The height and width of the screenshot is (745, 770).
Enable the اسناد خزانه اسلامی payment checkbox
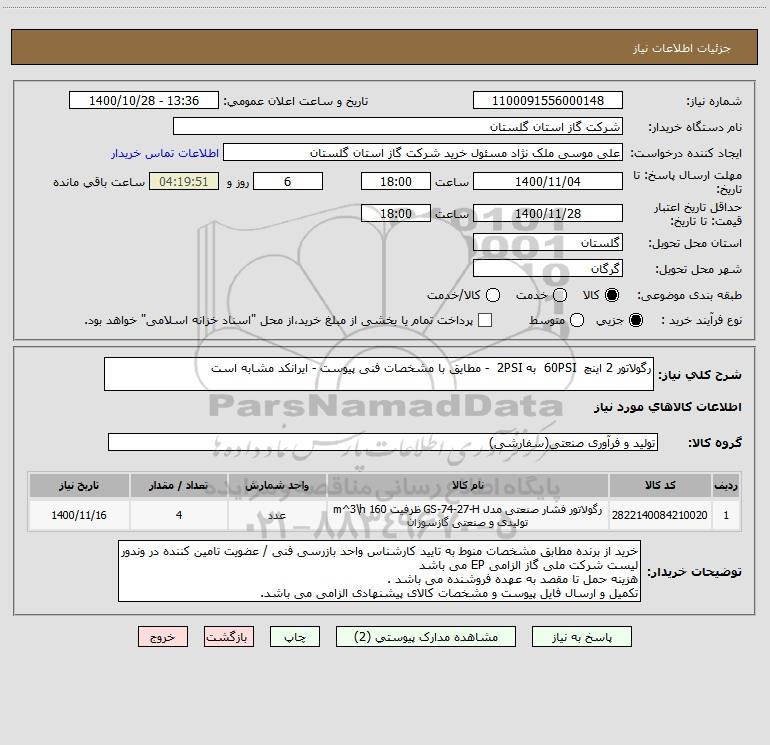pyautogui.click(x=485, y=320)
